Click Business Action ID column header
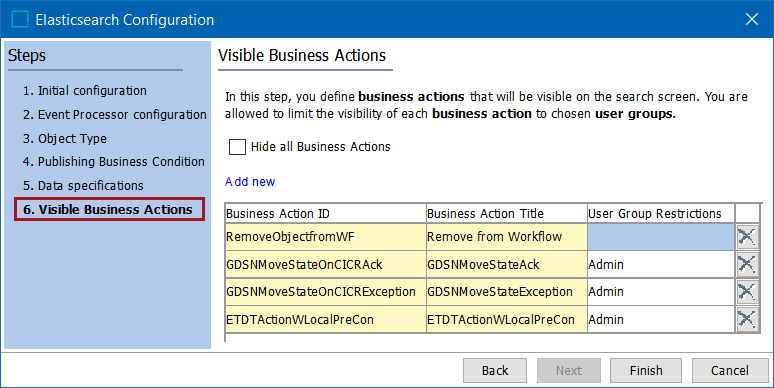 click(x=325, y=213)
